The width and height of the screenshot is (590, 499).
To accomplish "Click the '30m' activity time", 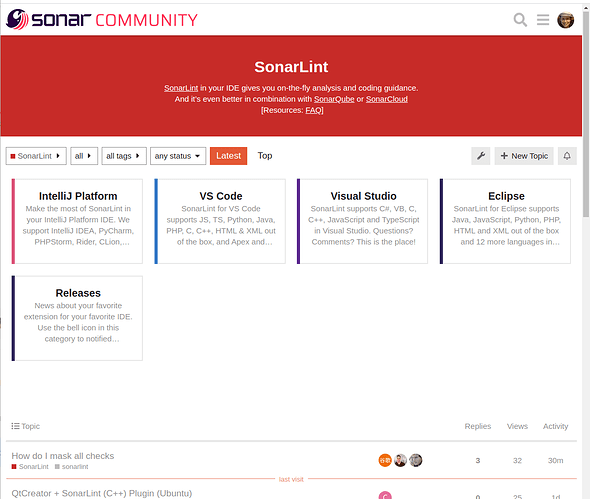I will [x=555, y=460].
